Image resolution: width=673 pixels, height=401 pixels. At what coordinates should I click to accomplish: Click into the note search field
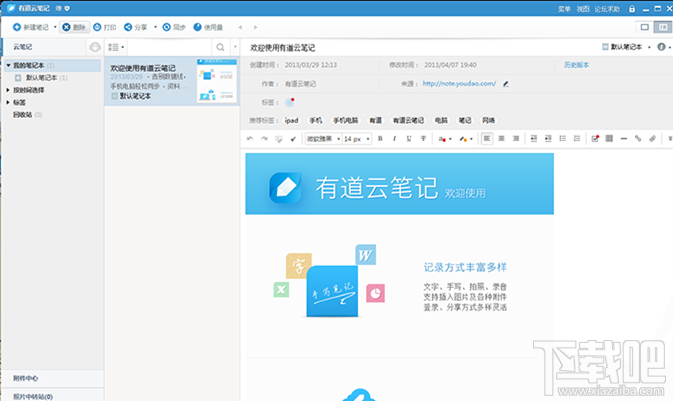(170, 47)
